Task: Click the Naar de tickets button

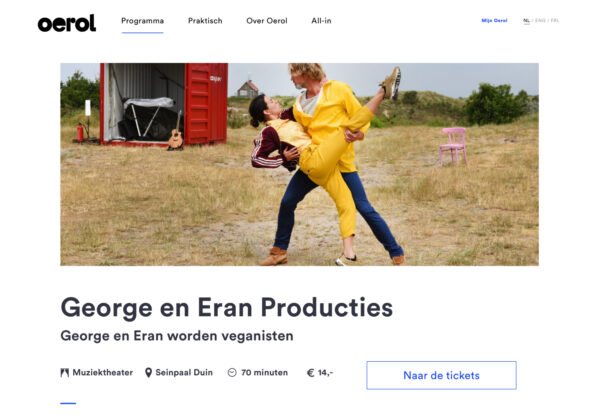Action: click(441, 375)
